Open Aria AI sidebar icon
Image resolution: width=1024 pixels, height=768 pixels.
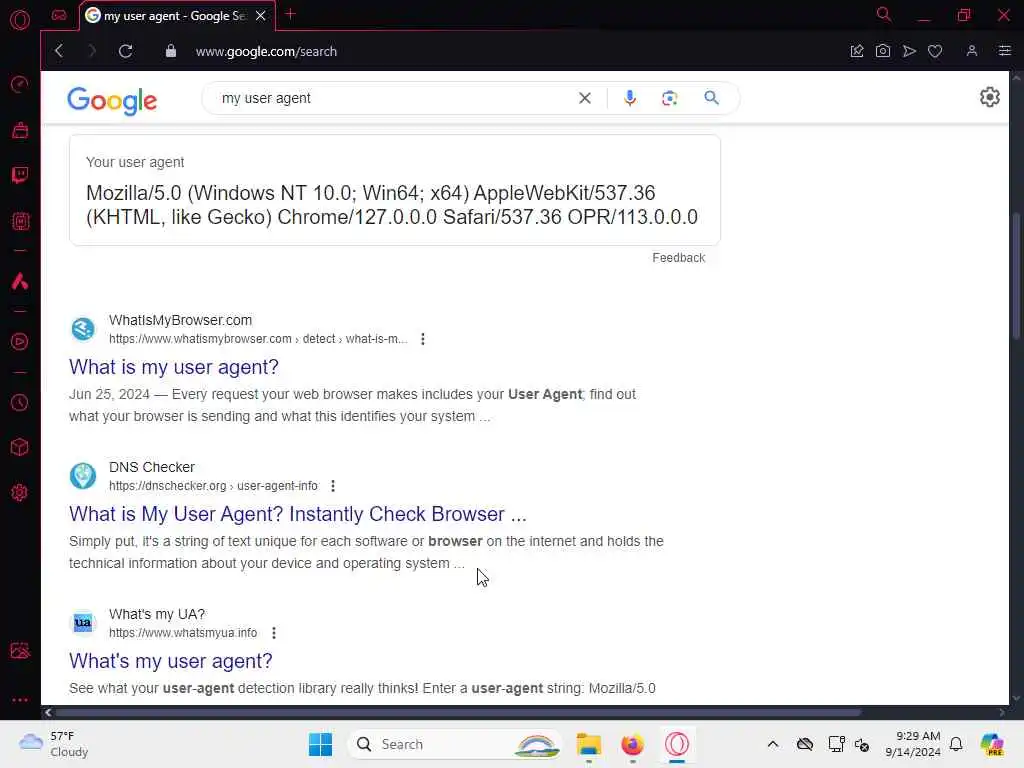pos(20,281)
